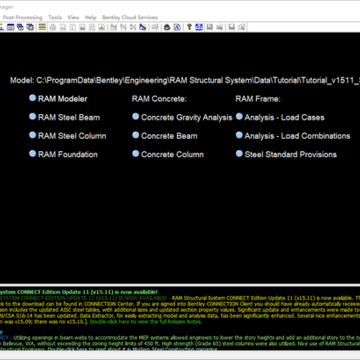Click the Model file path text

(185, 81)
